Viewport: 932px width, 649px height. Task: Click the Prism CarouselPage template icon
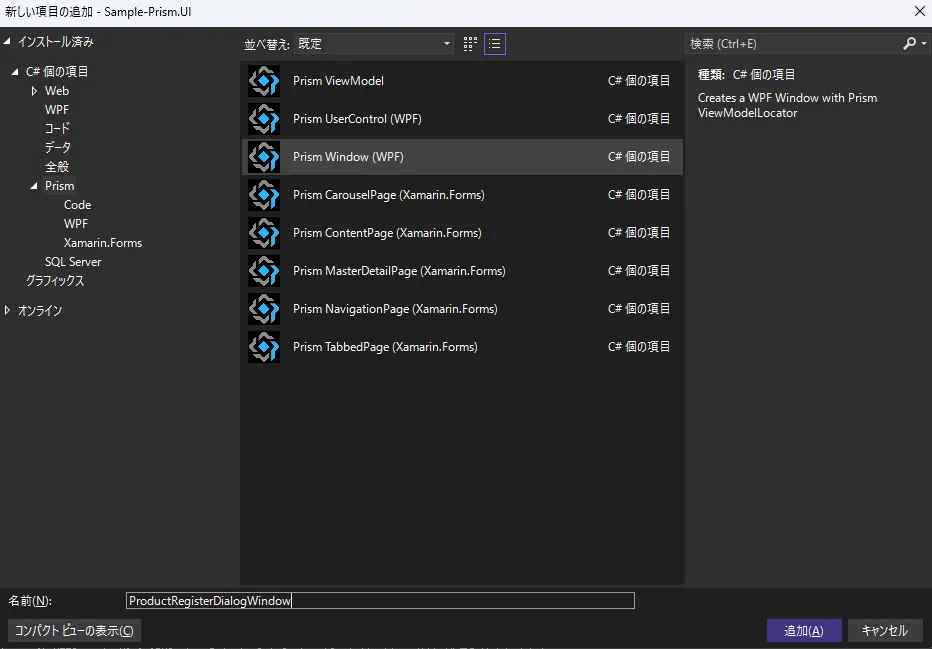(x=264, y=195)
